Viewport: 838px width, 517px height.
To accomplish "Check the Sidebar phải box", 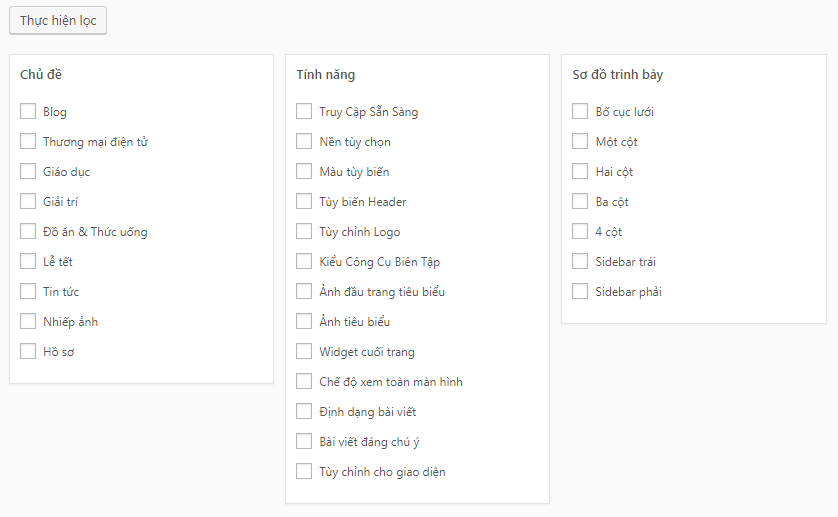I will [580, 292].
